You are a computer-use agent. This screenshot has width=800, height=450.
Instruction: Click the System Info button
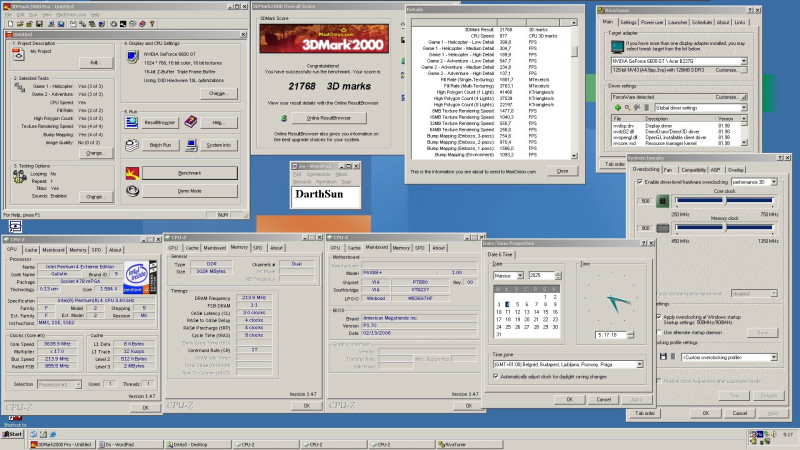point(218,145)
